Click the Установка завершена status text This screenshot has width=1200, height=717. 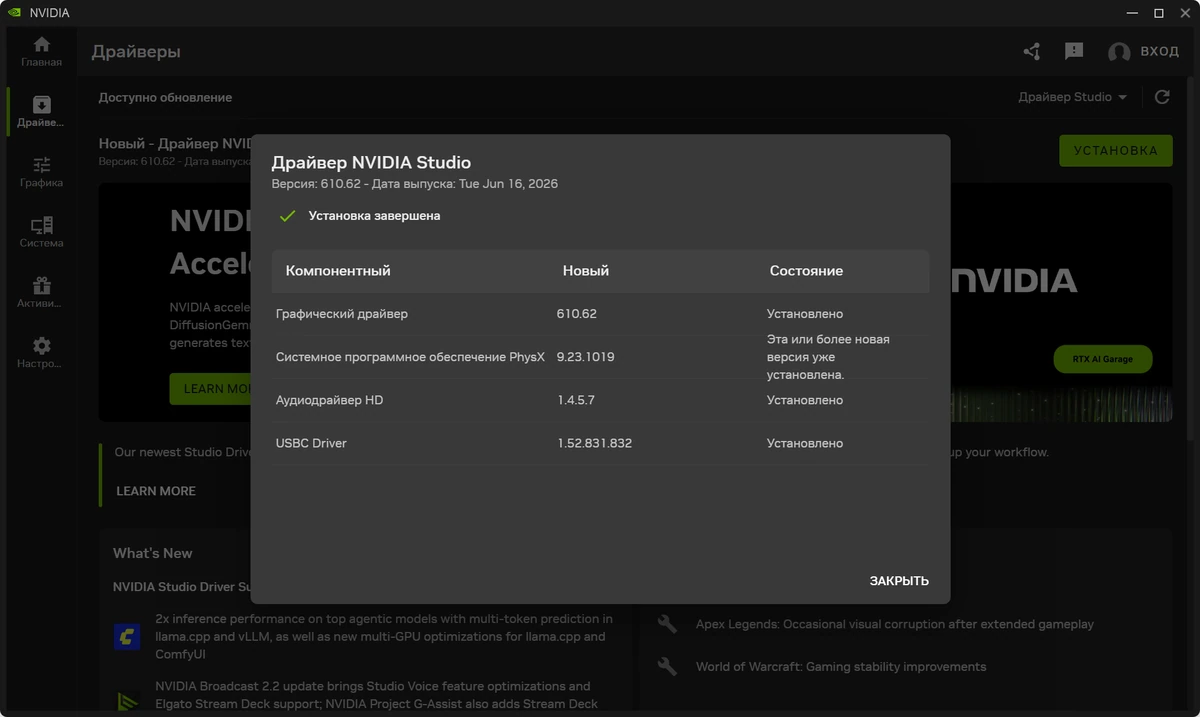(374, 215)
